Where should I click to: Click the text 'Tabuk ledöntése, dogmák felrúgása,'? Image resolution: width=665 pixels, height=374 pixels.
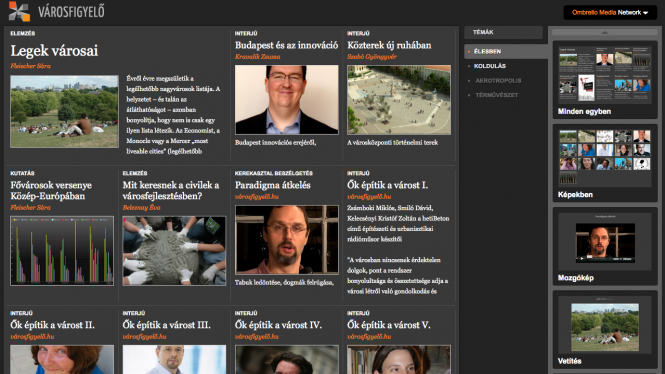[284, 282]
